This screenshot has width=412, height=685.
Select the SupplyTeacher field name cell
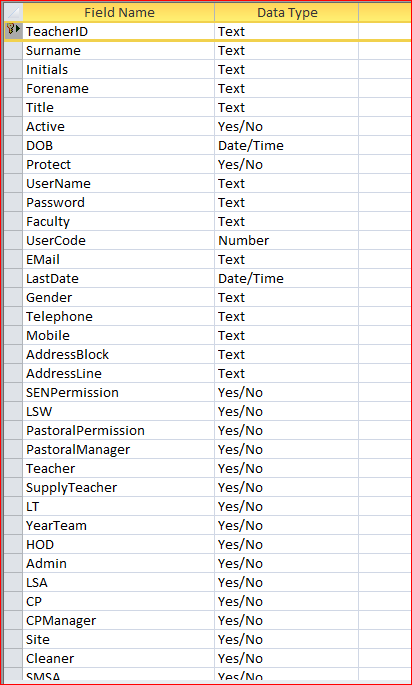pos(119,487)
